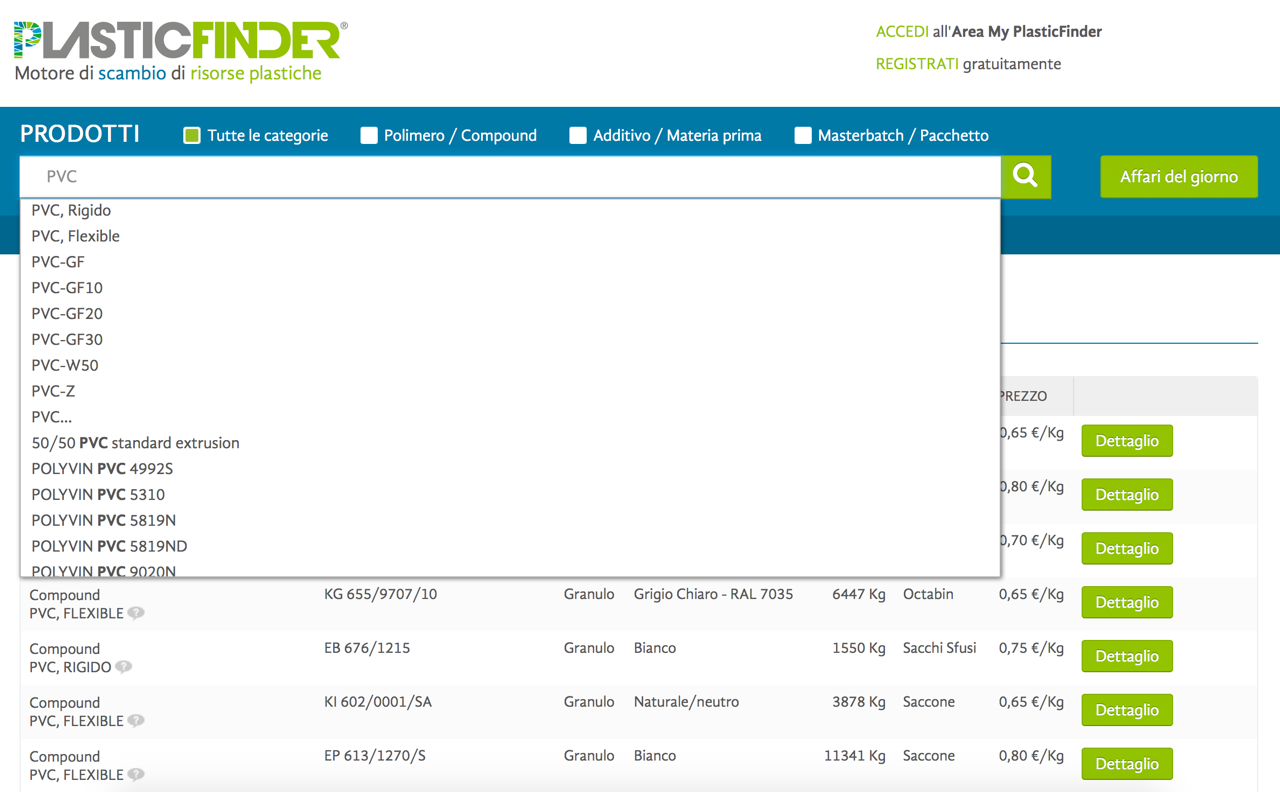
Task: Pick the 'PVC-Z' suggestion
Action: (x=510, y=392)
